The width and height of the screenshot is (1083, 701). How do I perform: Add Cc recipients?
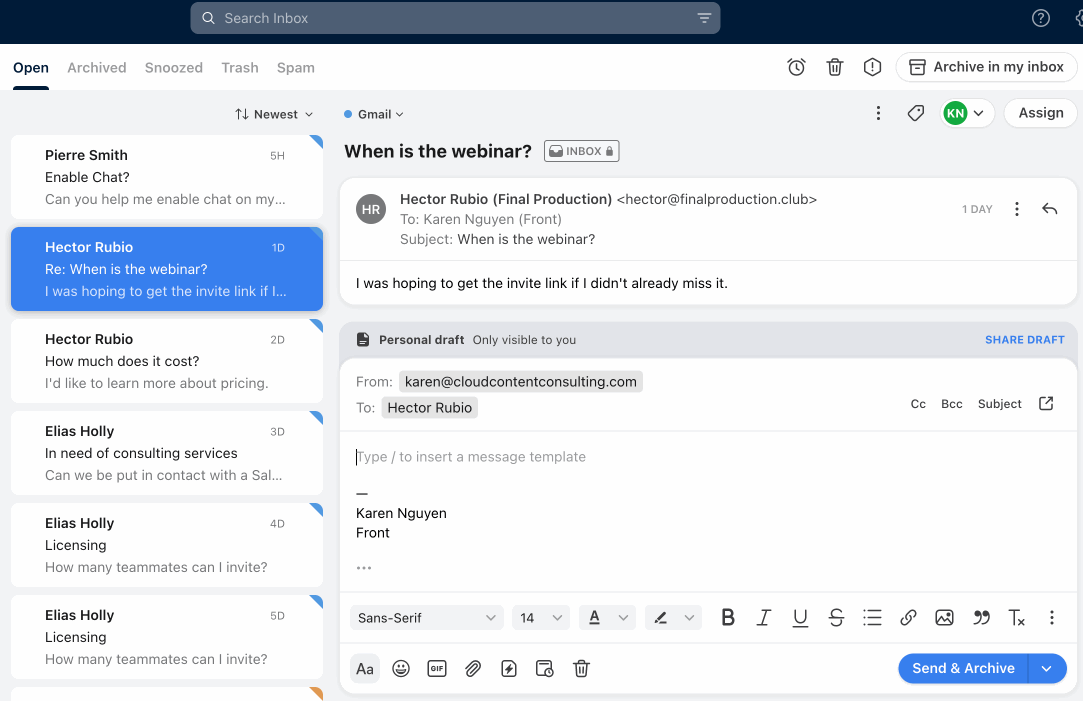[918, 404]
